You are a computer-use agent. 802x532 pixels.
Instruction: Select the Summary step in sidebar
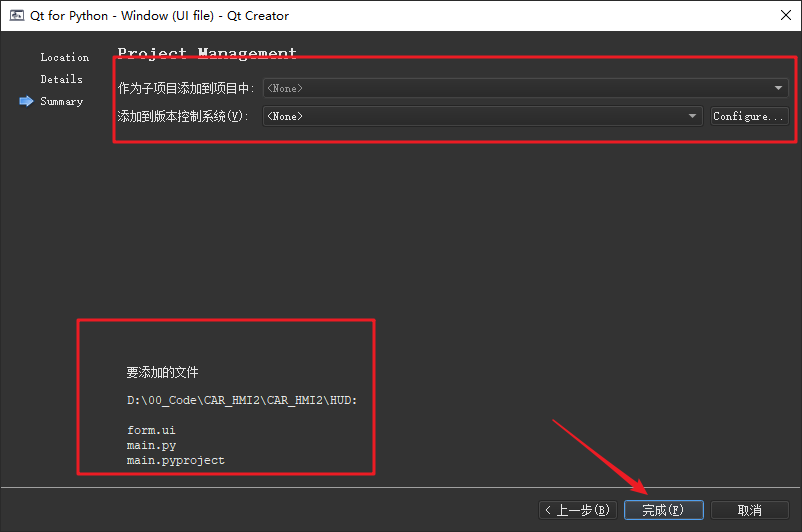(61, 101)
